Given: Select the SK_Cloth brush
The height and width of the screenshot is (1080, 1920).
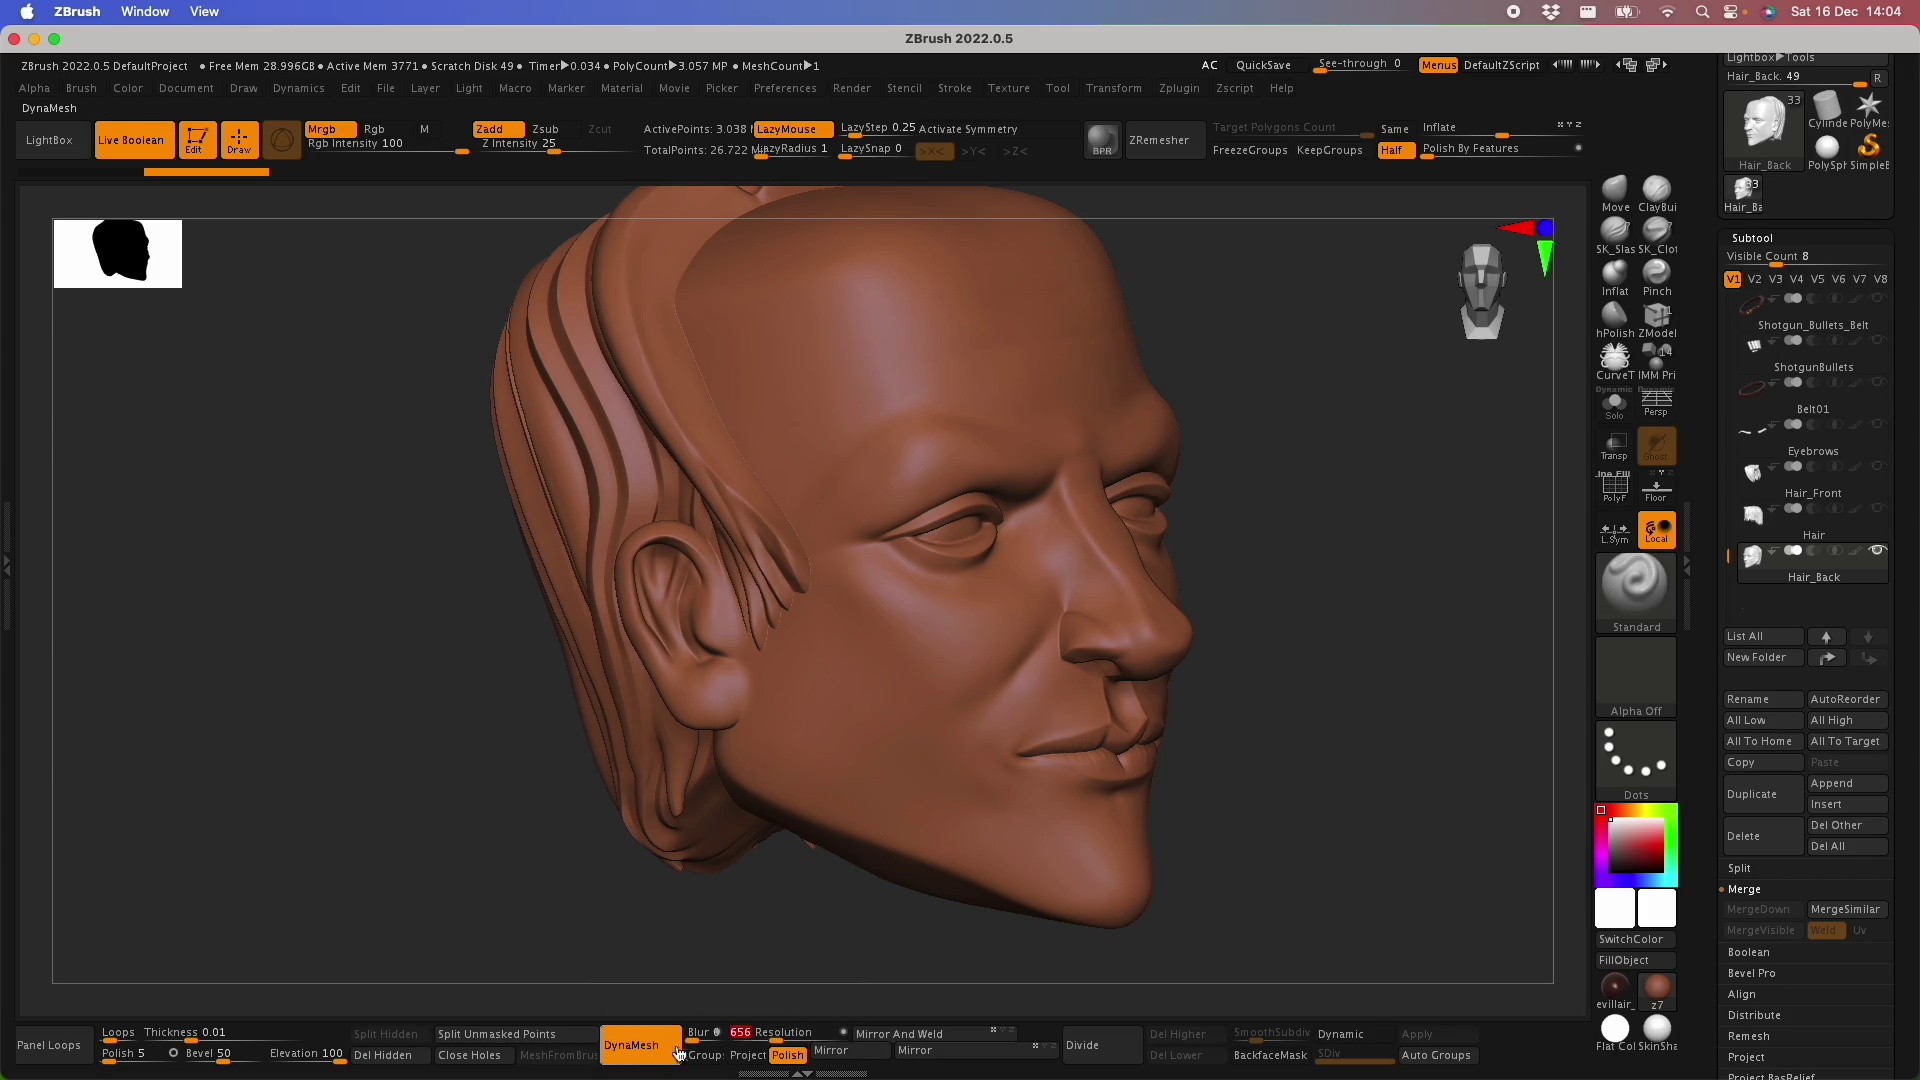Looking at the screenshot, I should pos(1656,235).
